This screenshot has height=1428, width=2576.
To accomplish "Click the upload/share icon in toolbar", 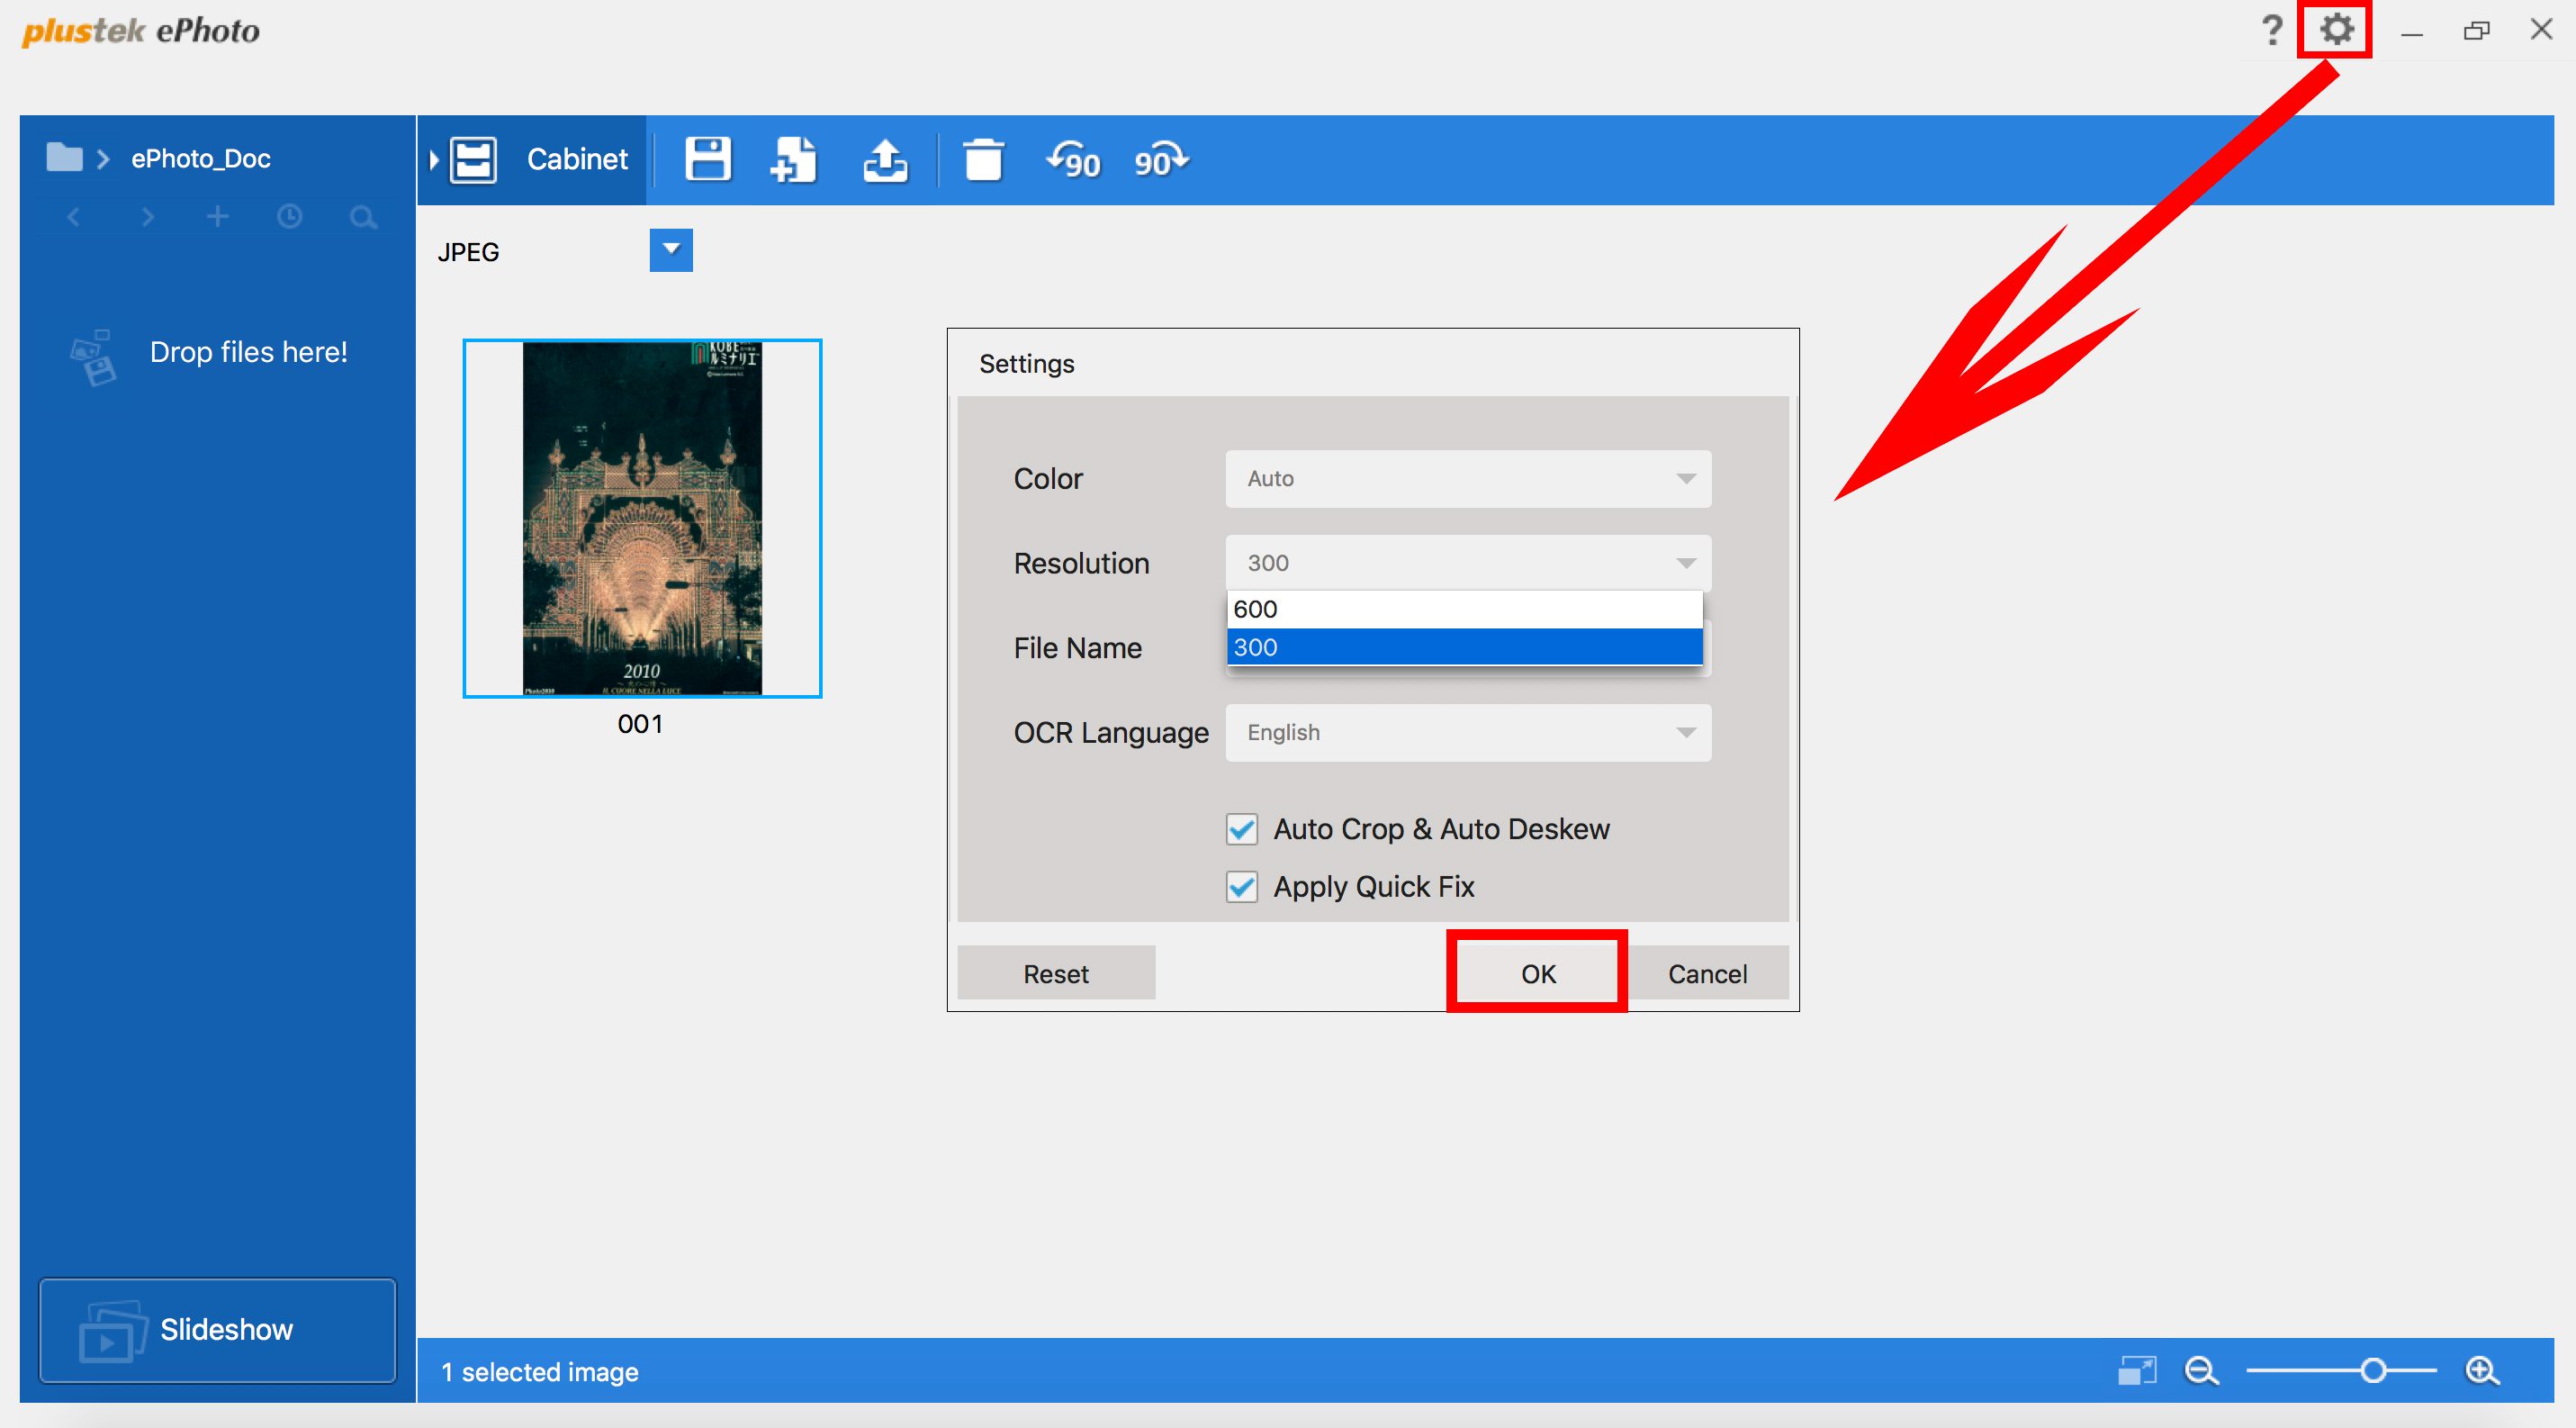I will coord(885,160).
